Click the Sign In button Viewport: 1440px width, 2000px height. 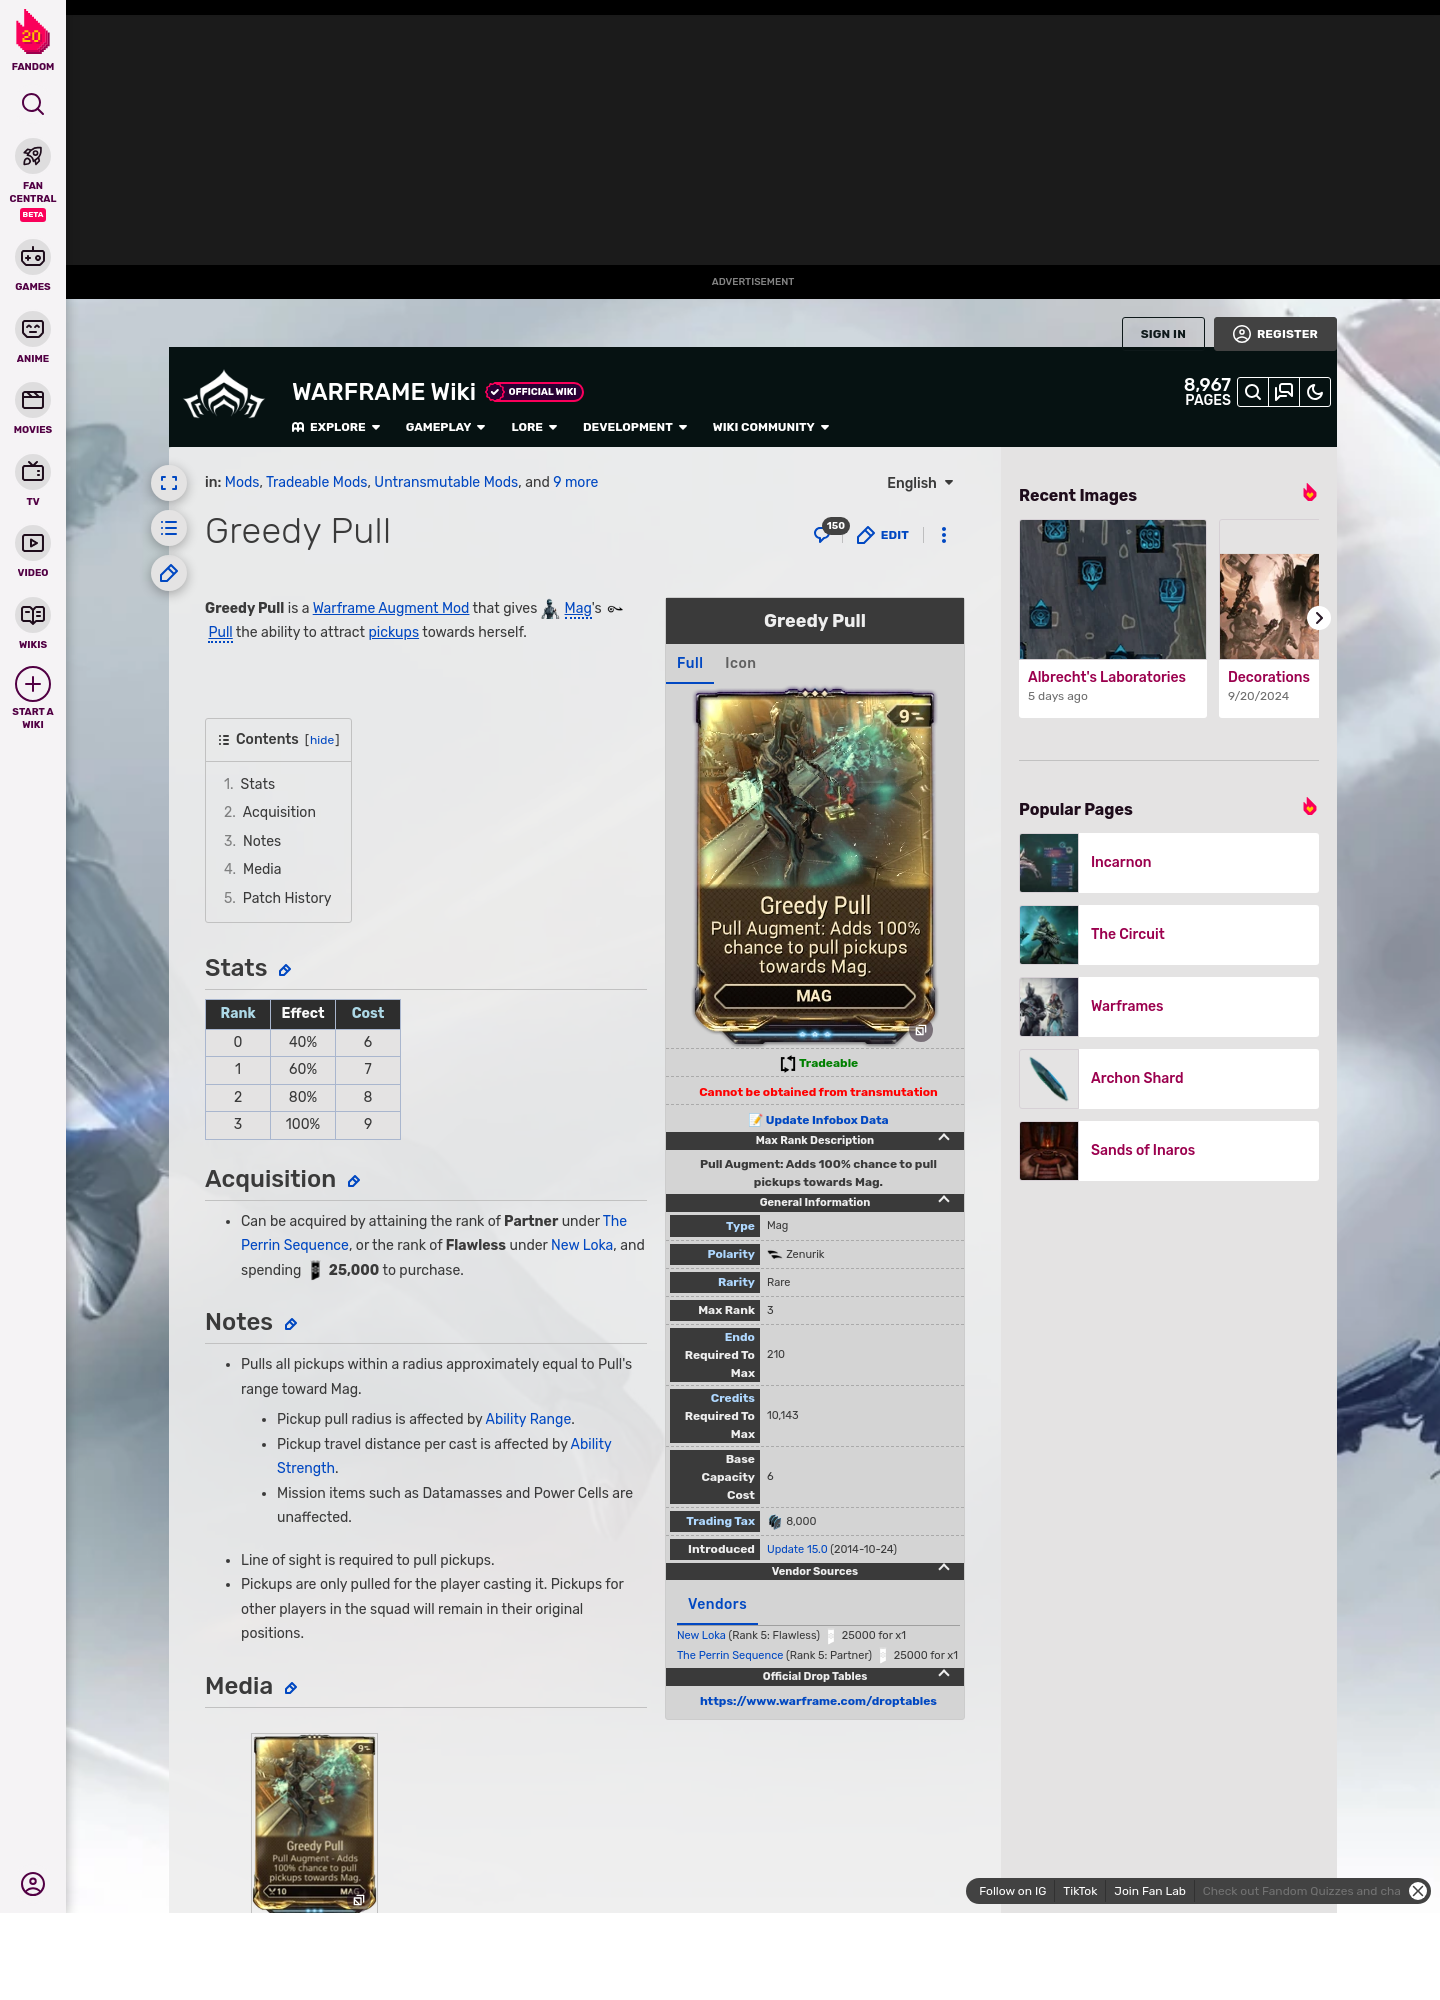pos(1163,334)
